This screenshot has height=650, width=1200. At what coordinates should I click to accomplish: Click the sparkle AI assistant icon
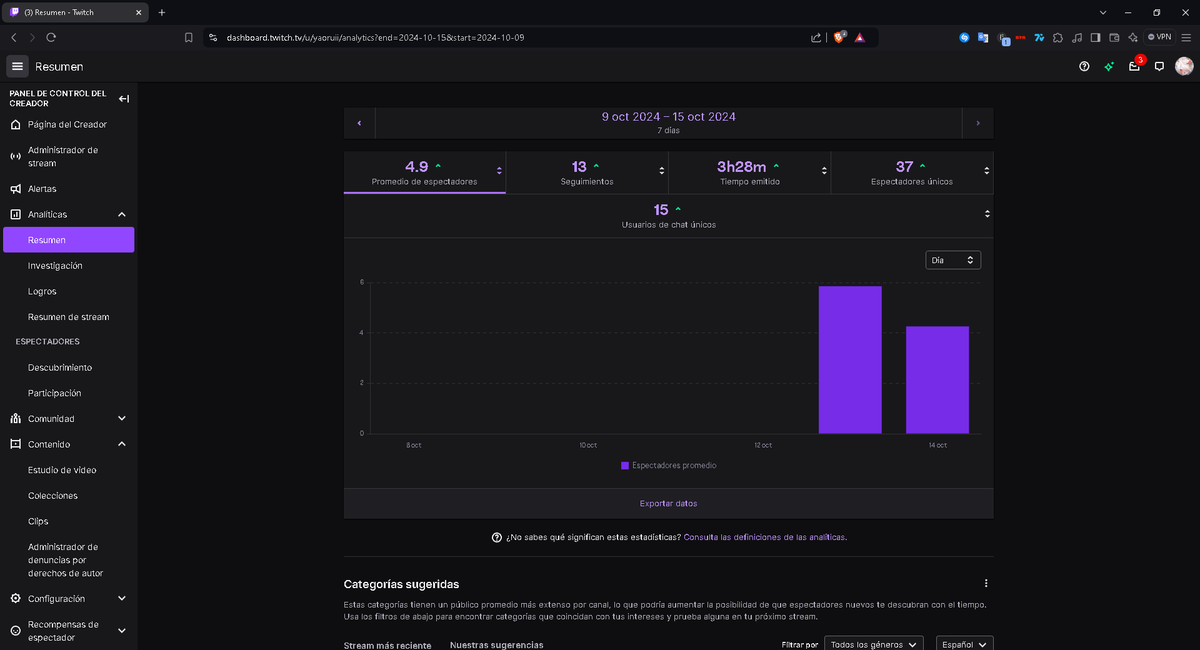click(1107, 66)
